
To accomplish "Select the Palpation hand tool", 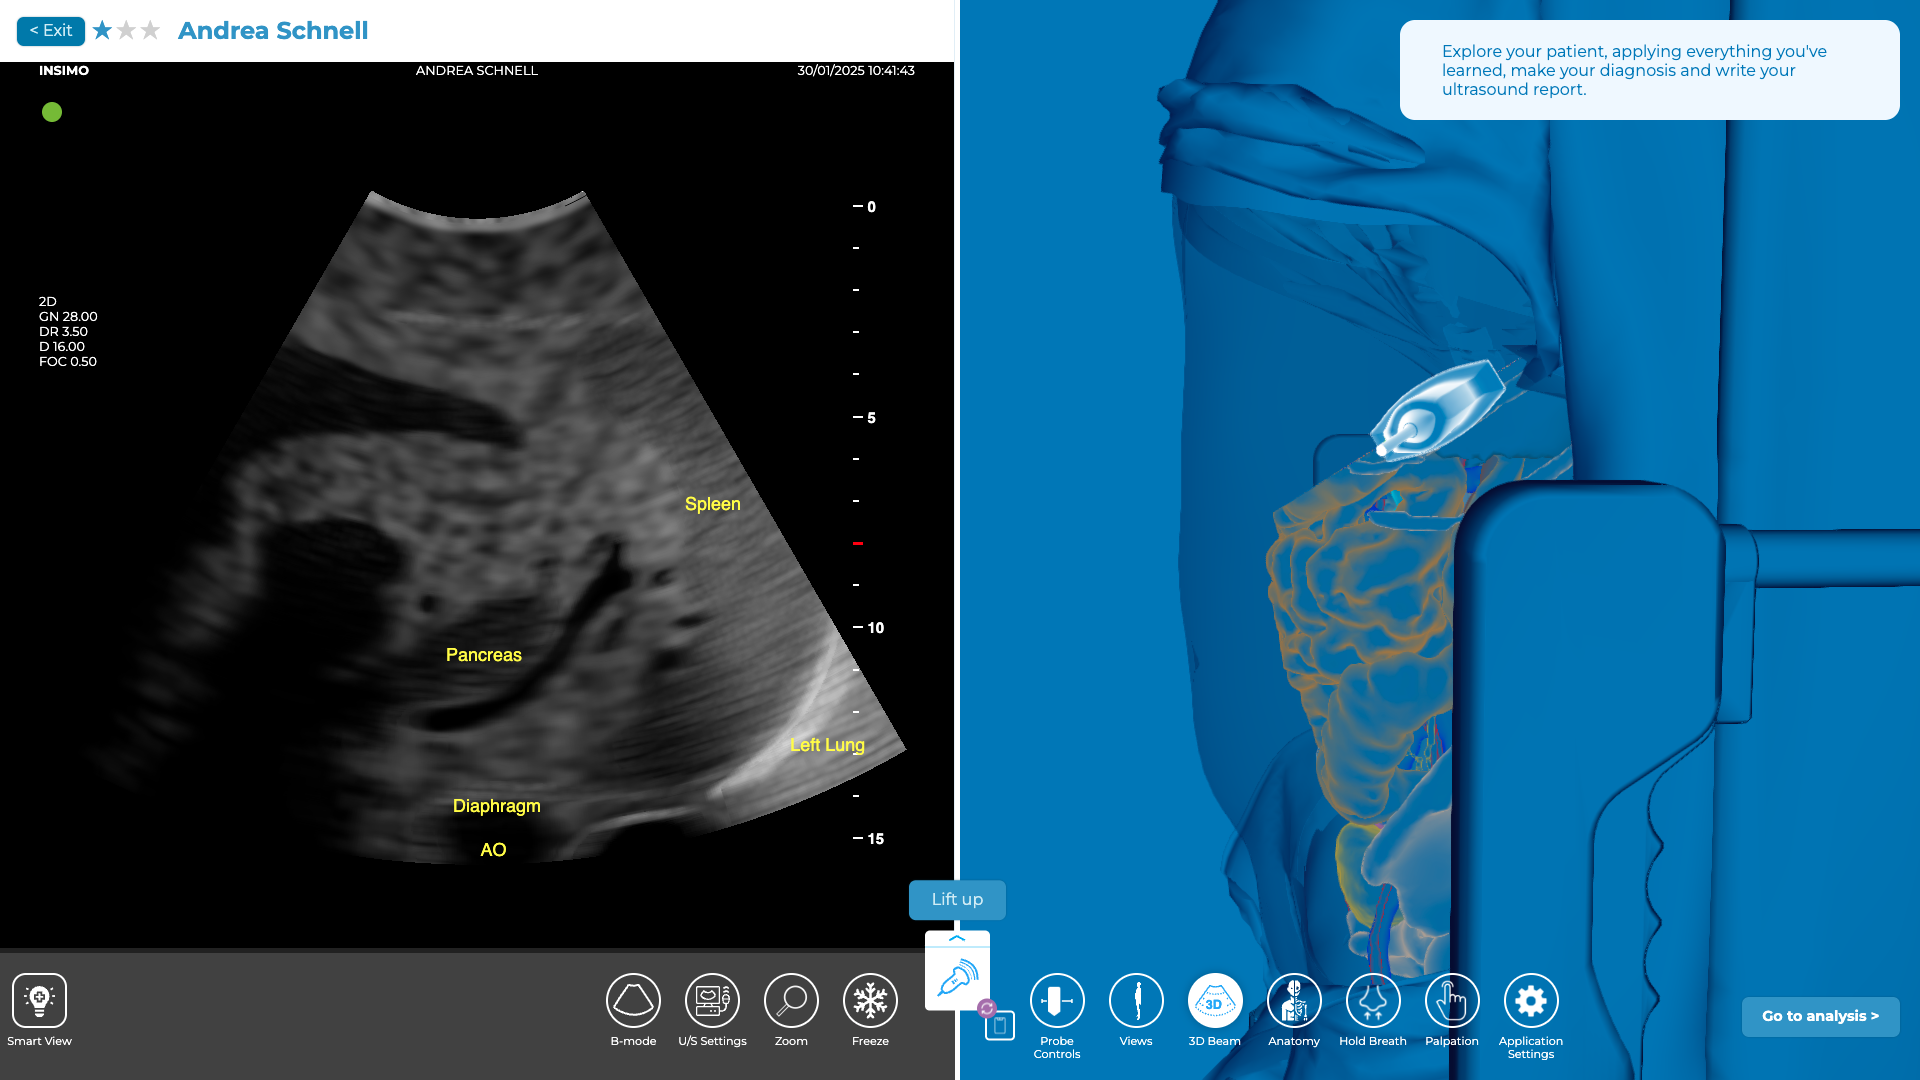I will [x=1452, y=1000].
